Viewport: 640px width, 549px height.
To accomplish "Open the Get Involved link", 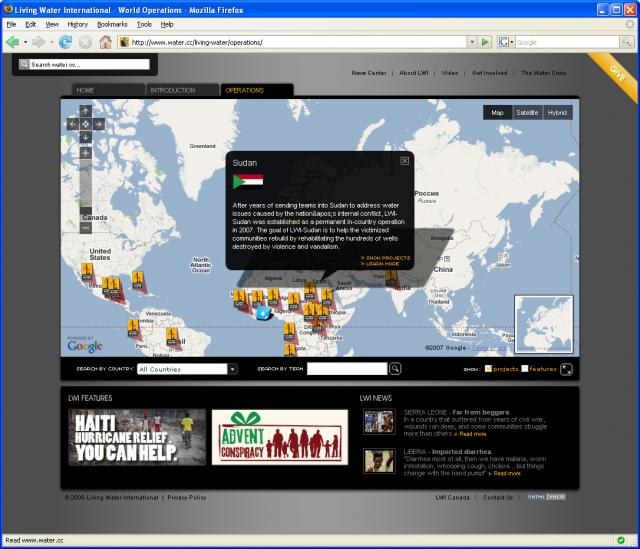I will pos(489,73).
